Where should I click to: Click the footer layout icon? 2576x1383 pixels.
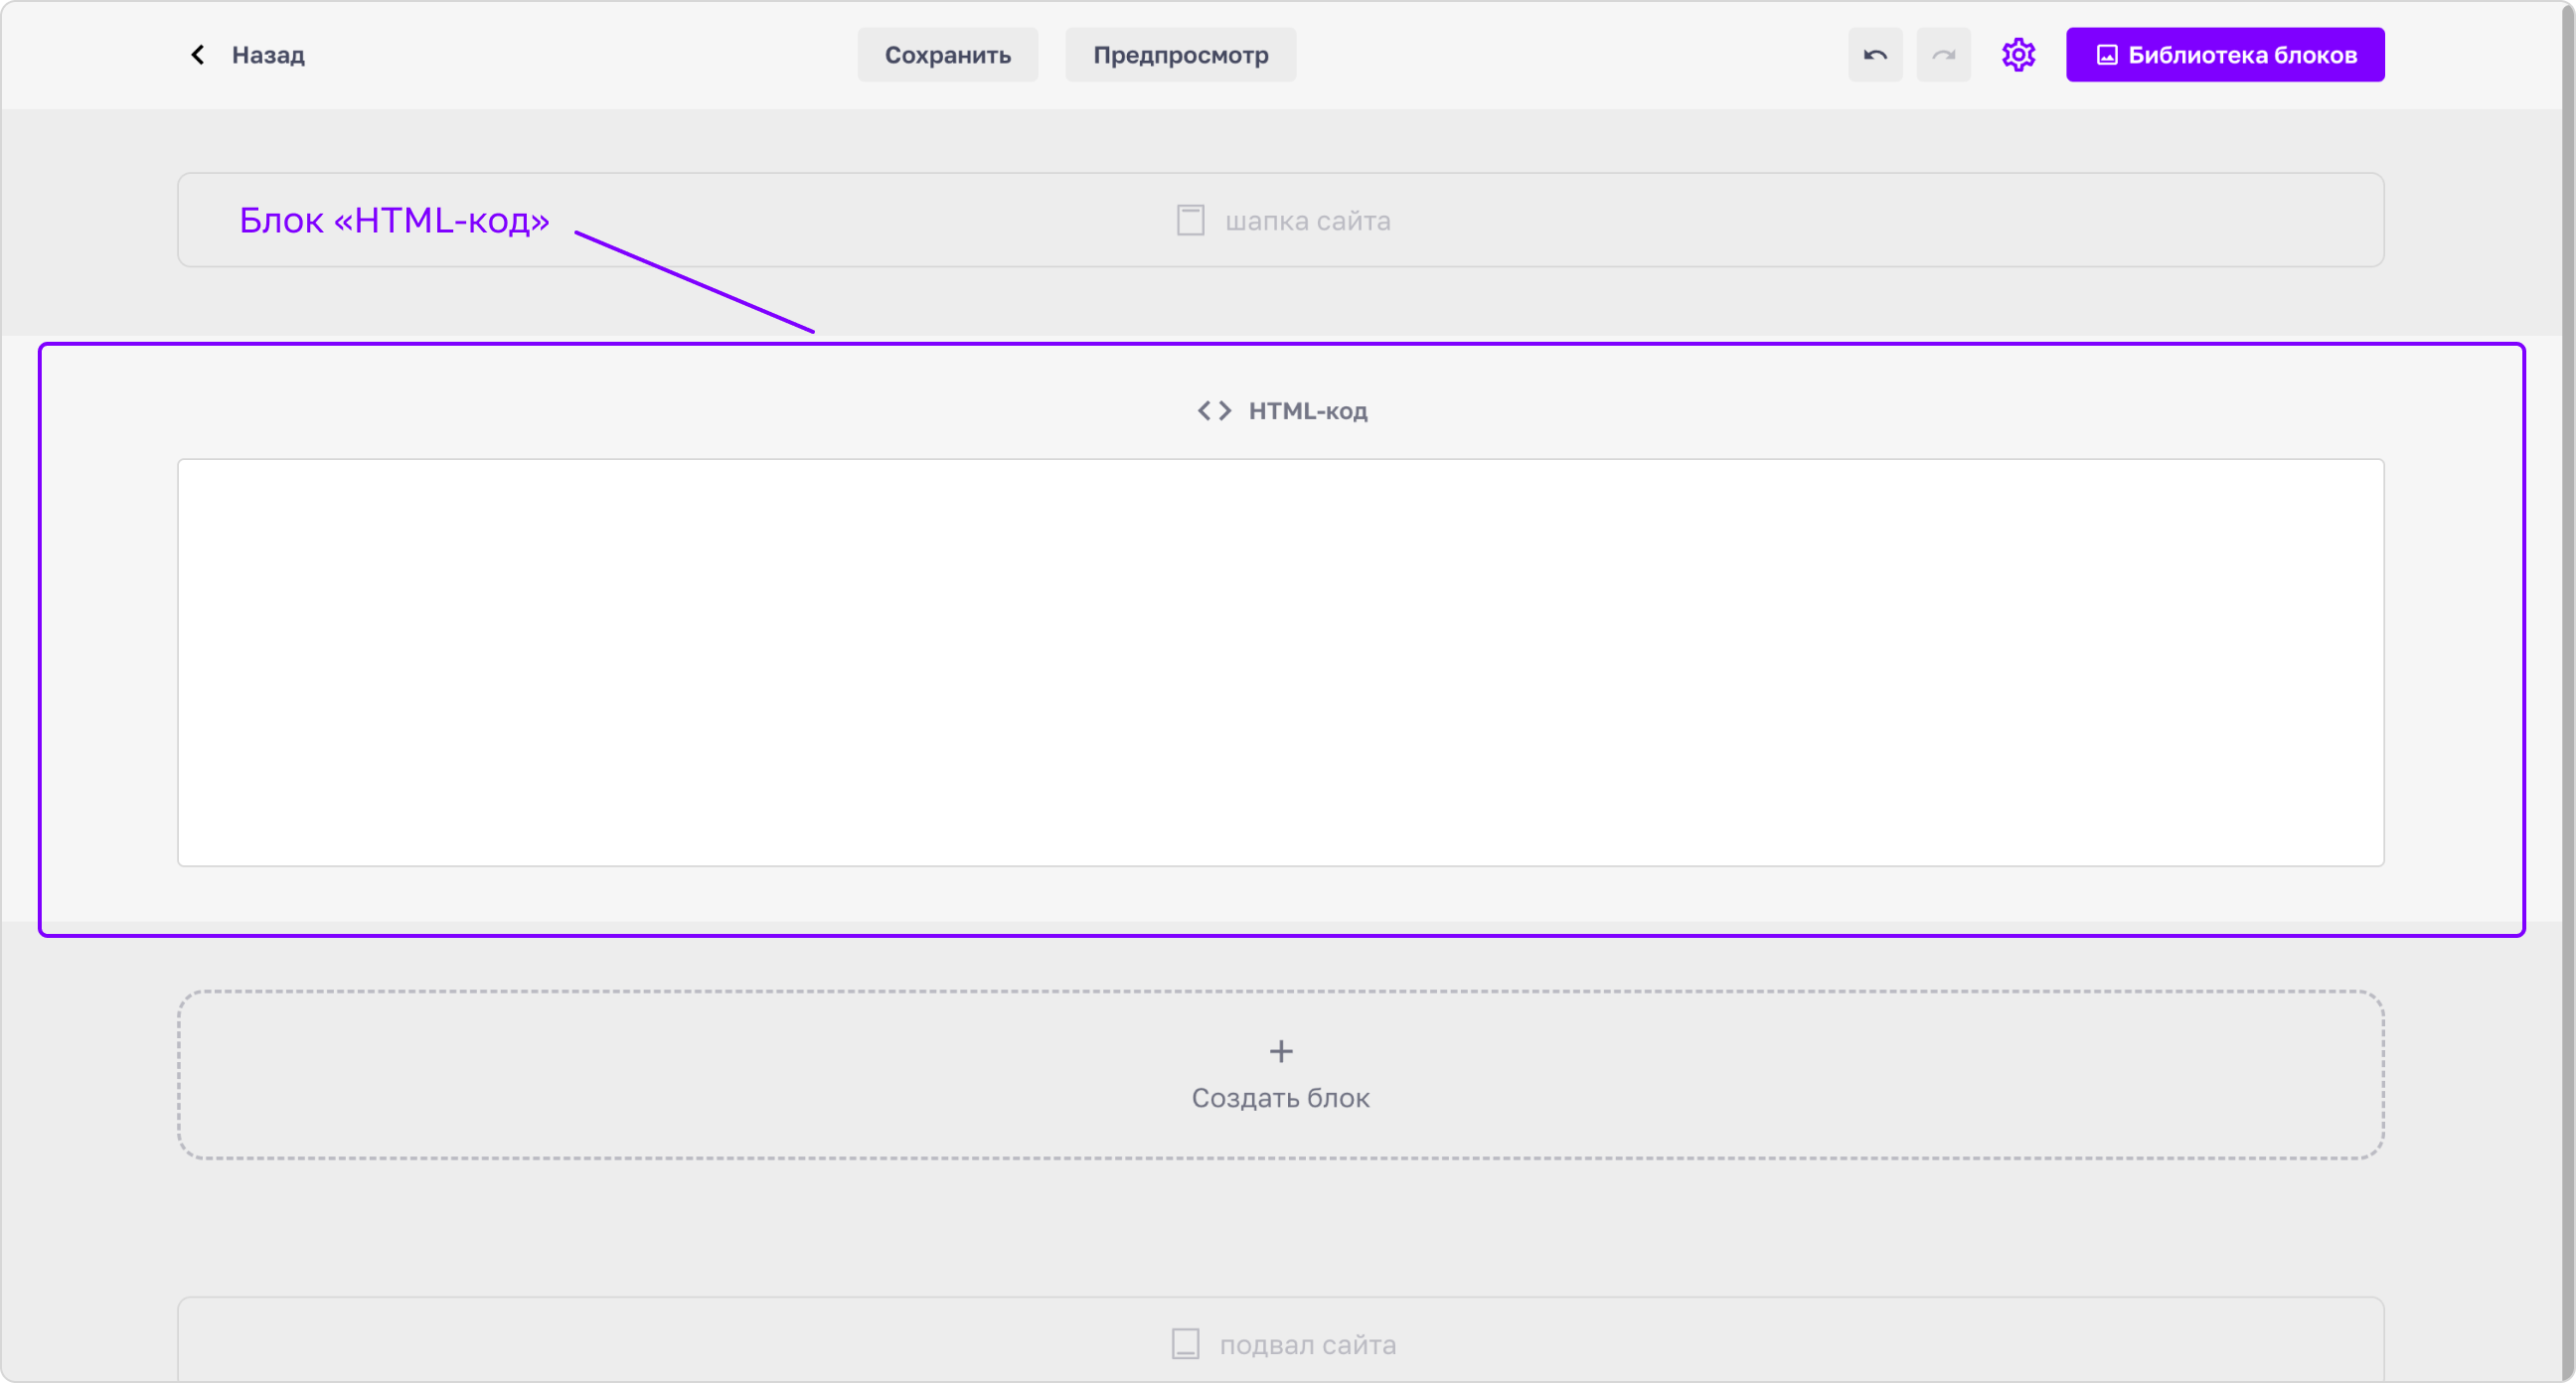pyautogui.click(x=1185, y=1343)
